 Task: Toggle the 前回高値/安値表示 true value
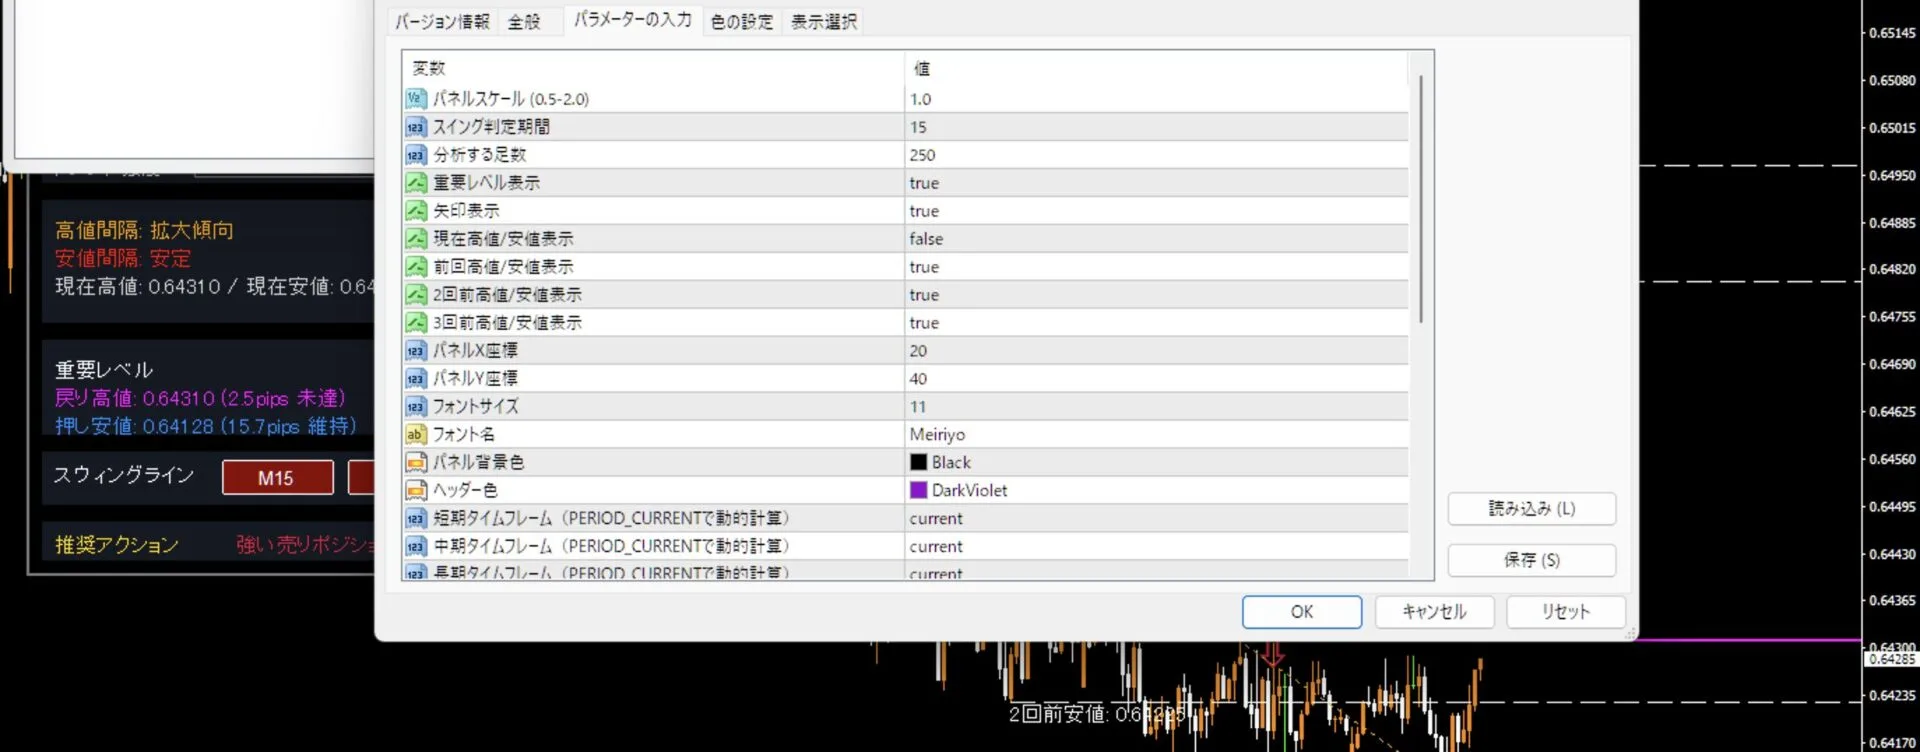[x=924, y=267]
